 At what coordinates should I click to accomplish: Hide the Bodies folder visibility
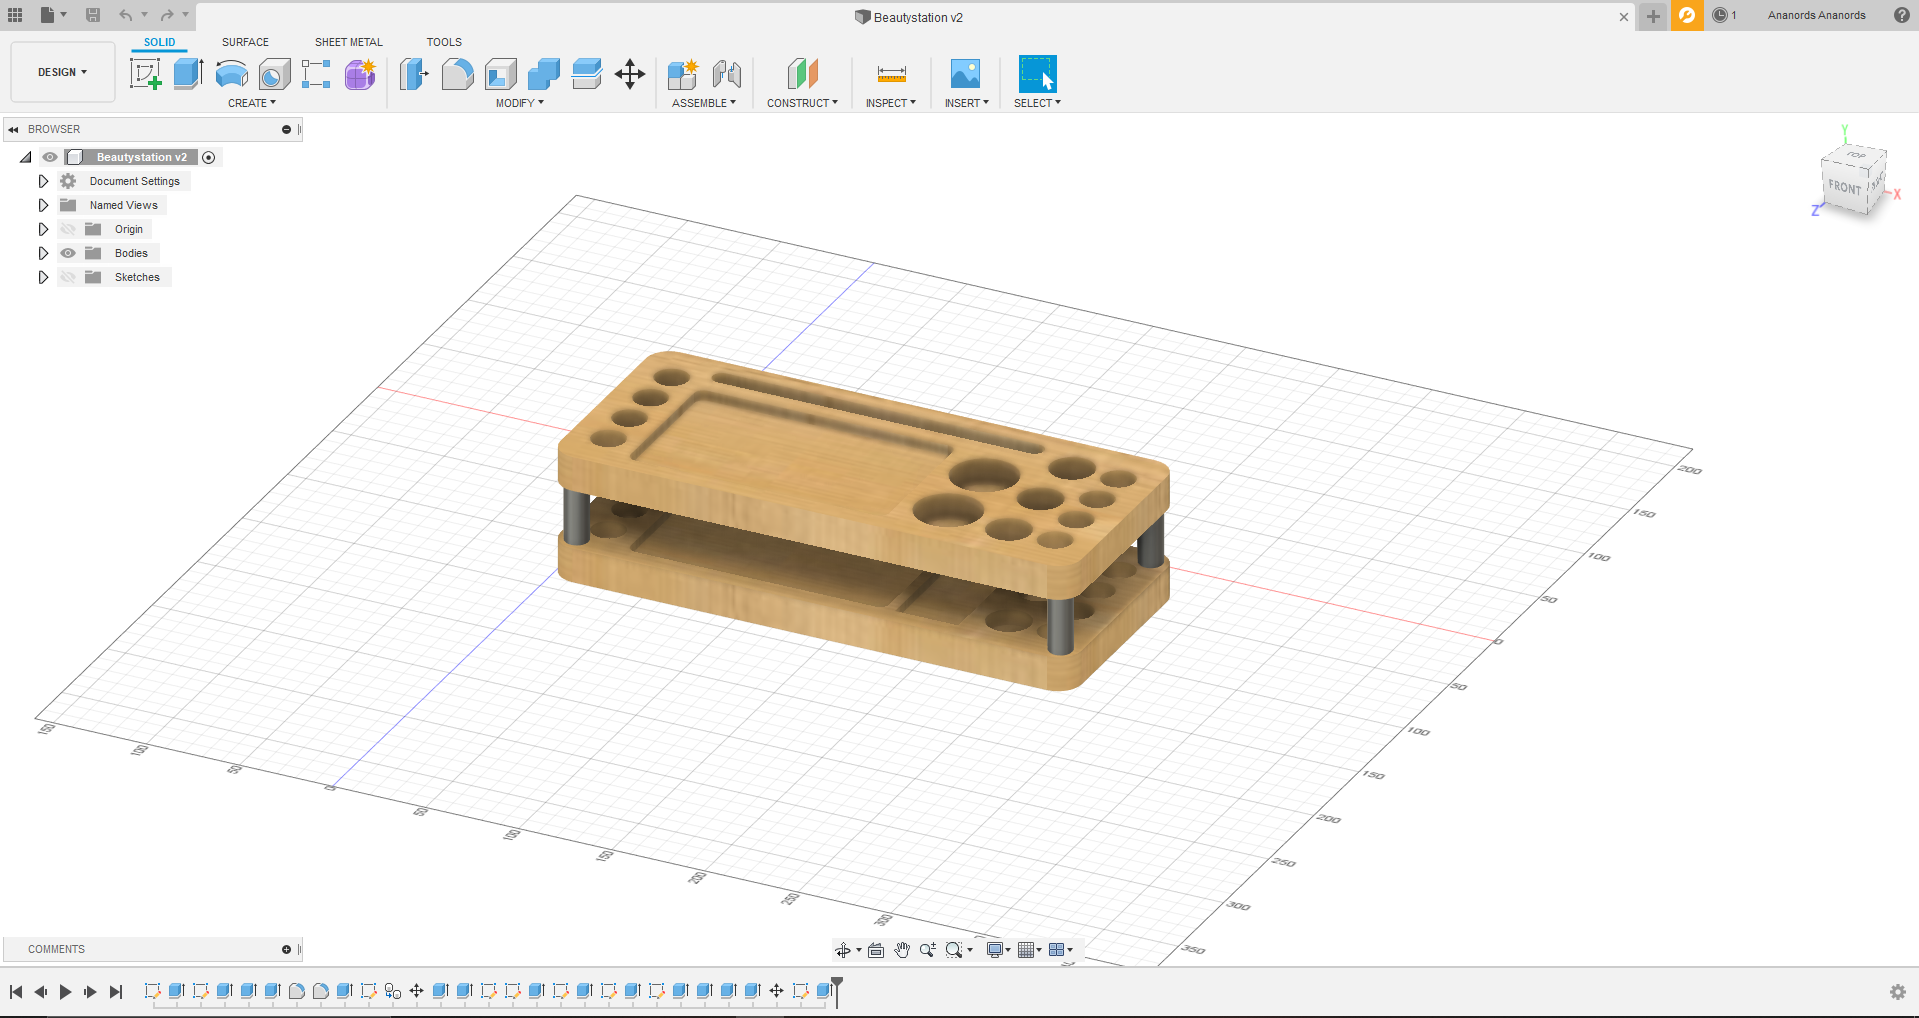(x=67, y=253)
